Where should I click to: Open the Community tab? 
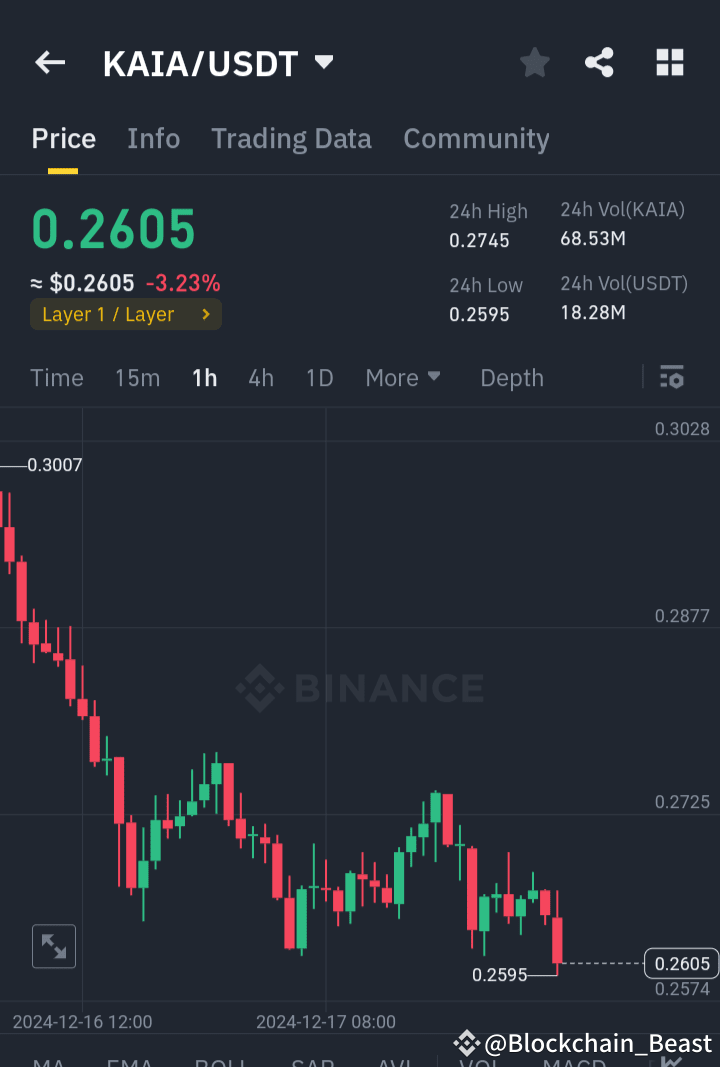[x=476, y=138]
